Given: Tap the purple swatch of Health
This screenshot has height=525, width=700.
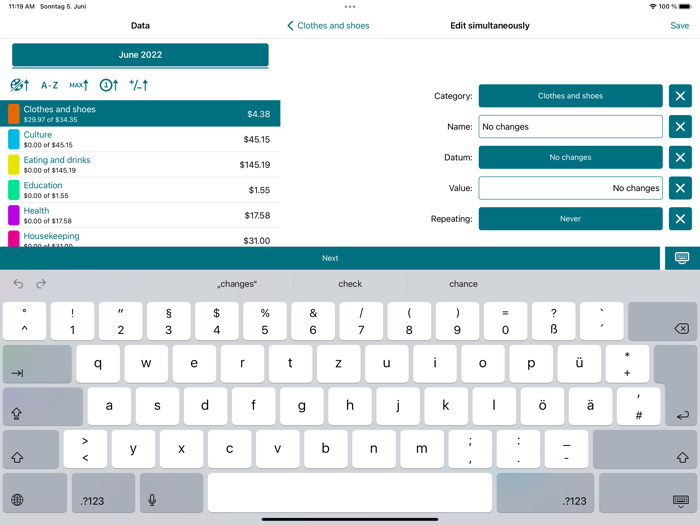Looking at the screenshot, I should (x=14, y=215).
